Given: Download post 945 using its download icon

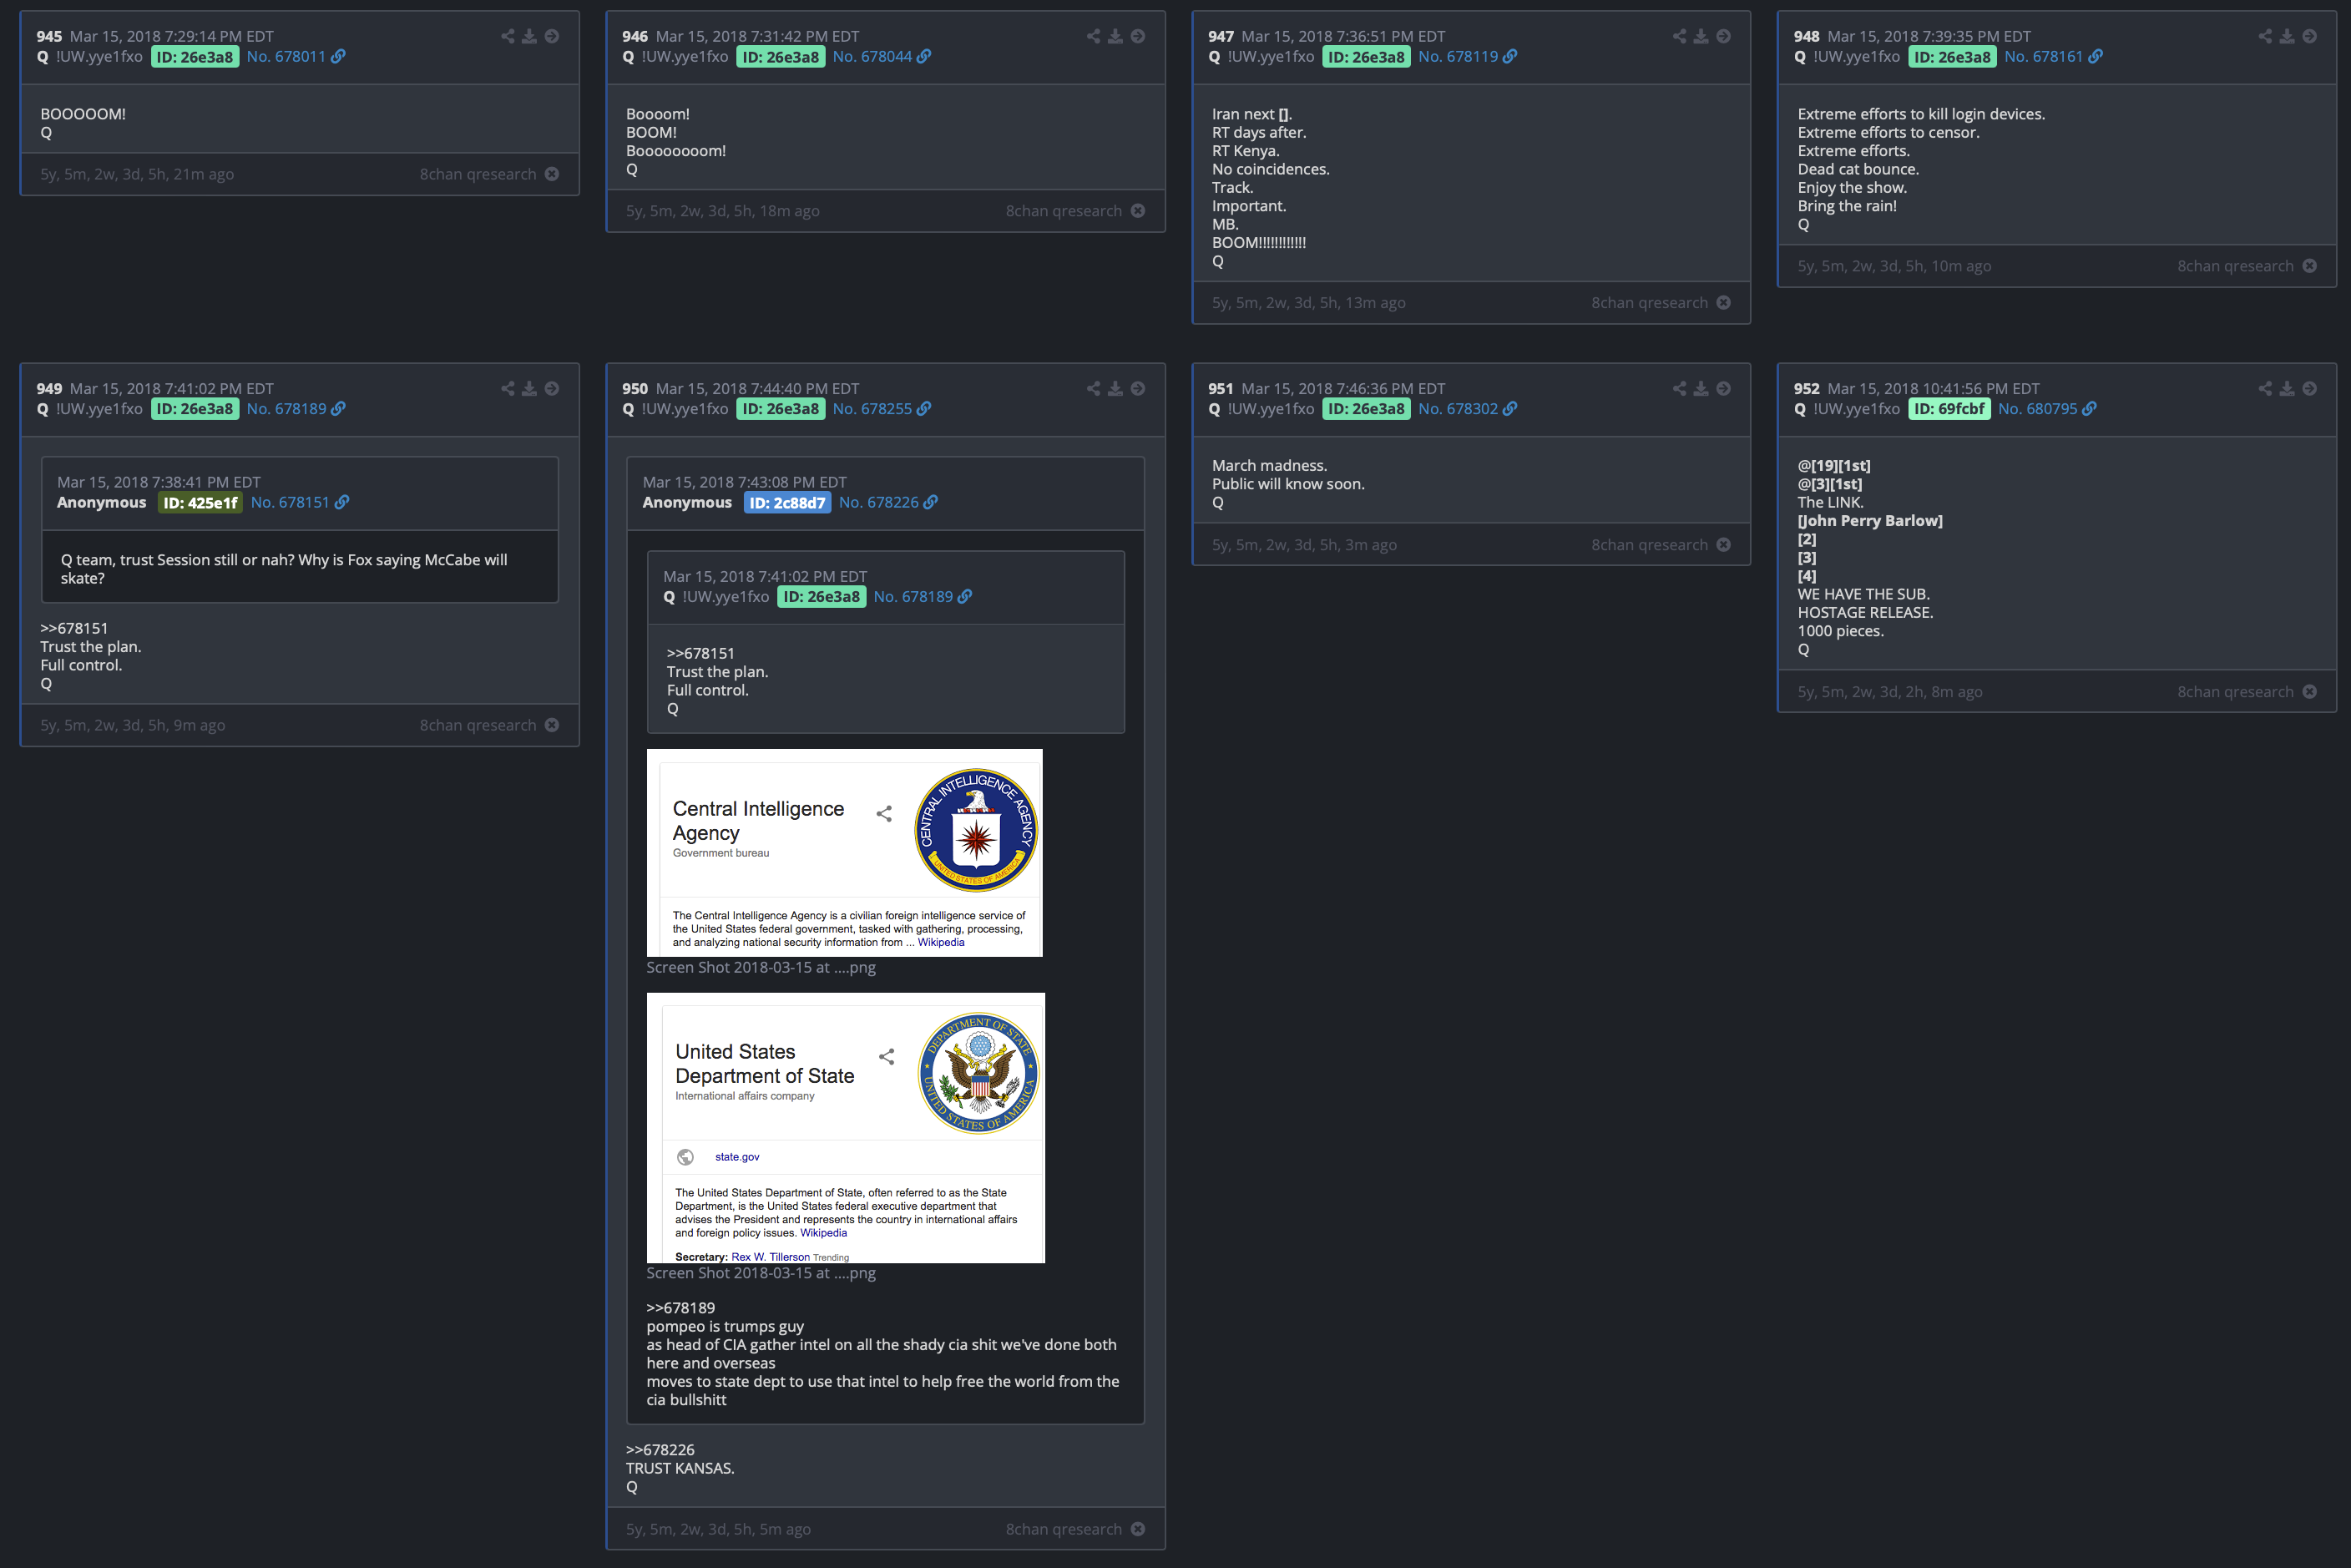Looking at the screenshot, I should coord(530,36).
